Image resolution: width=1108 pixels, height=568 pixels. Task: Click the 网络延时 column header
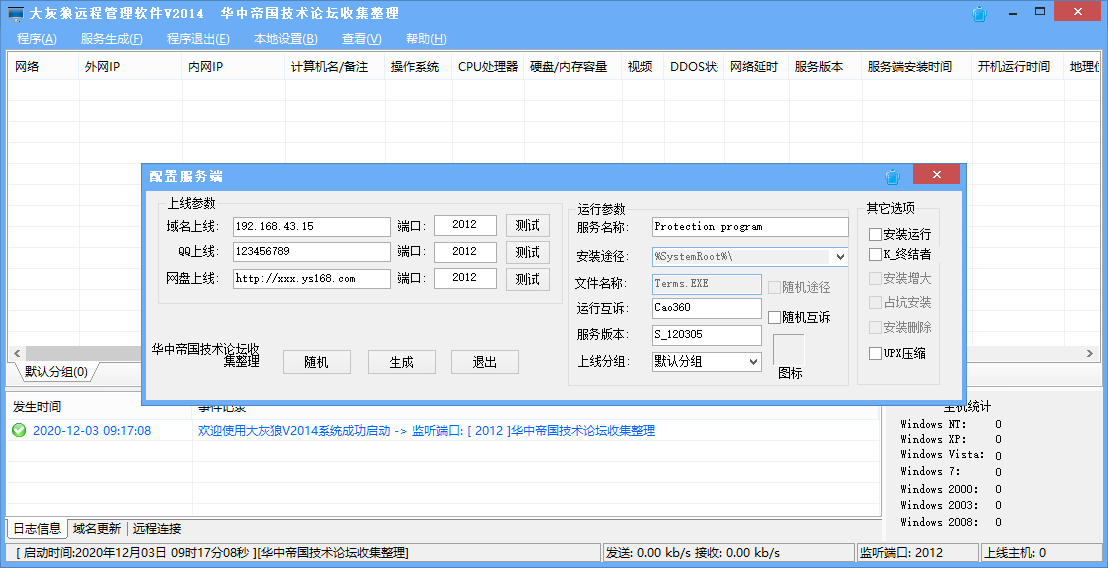757,66
